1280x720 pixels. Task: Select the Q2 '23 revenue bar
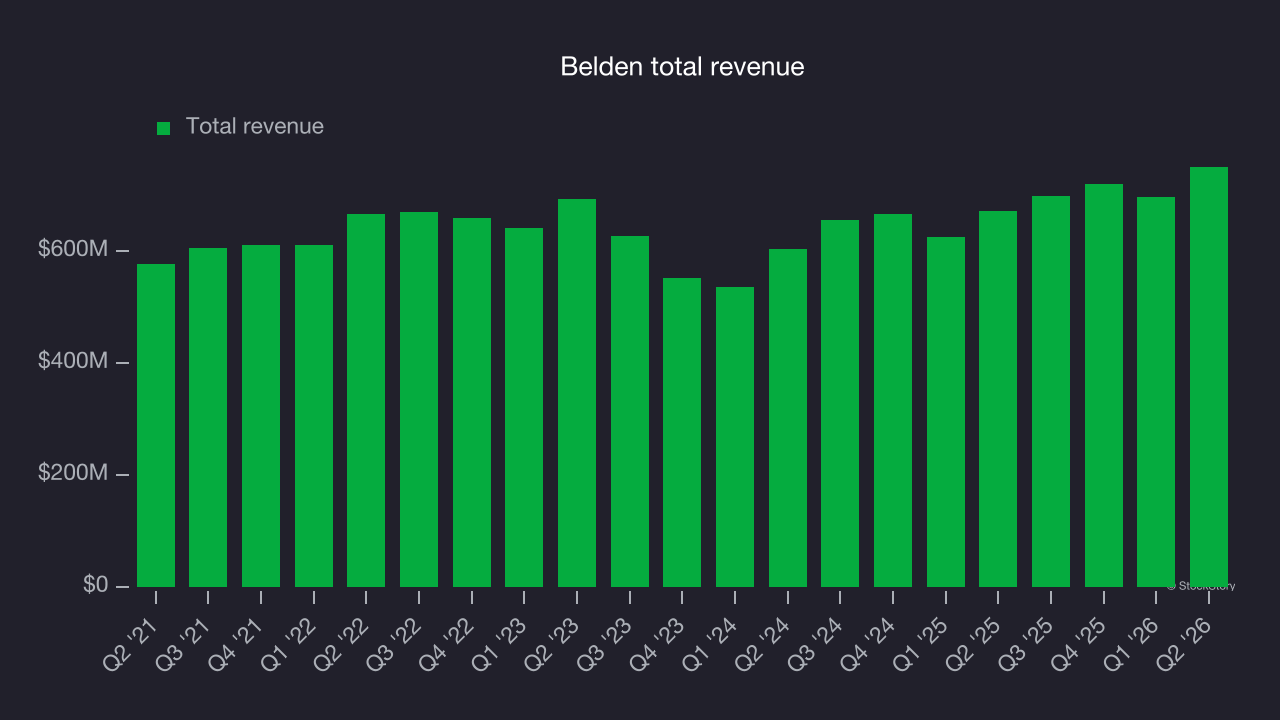click(577, 393)
